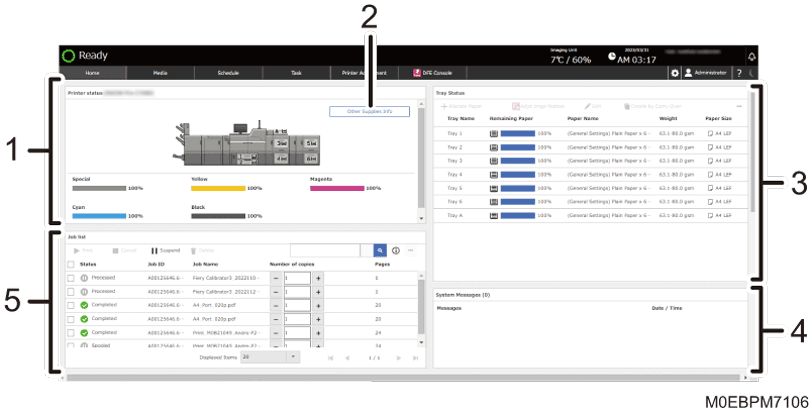Image resolution: width=812 pixels, height=413 pixels.
Task: Click the job list info icon
Action: [x=396, y=250]
